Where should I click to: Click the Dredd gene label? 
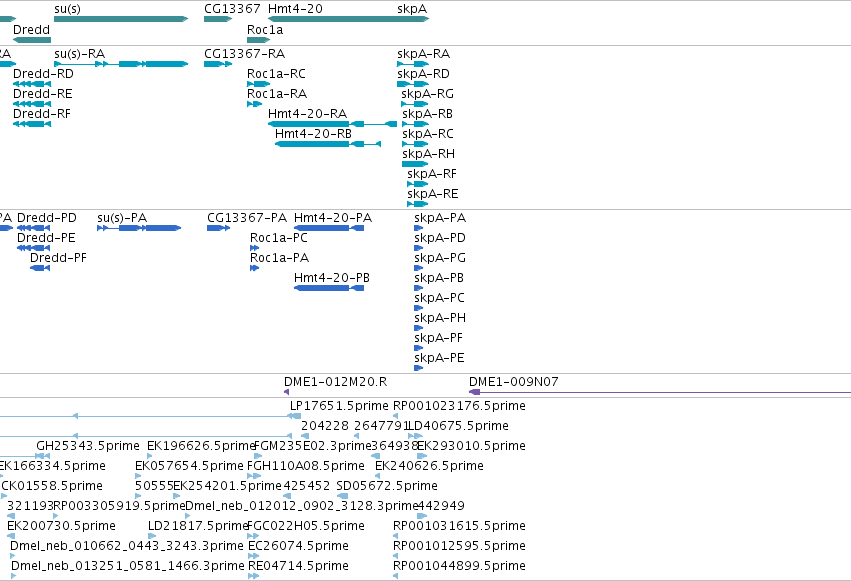(31, 30)
